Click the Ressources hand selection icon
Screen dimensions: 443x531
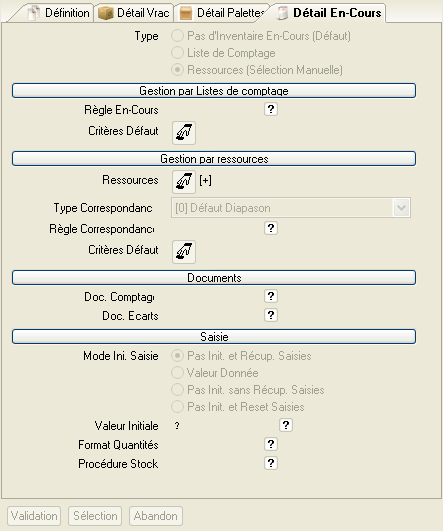point(184,182)
